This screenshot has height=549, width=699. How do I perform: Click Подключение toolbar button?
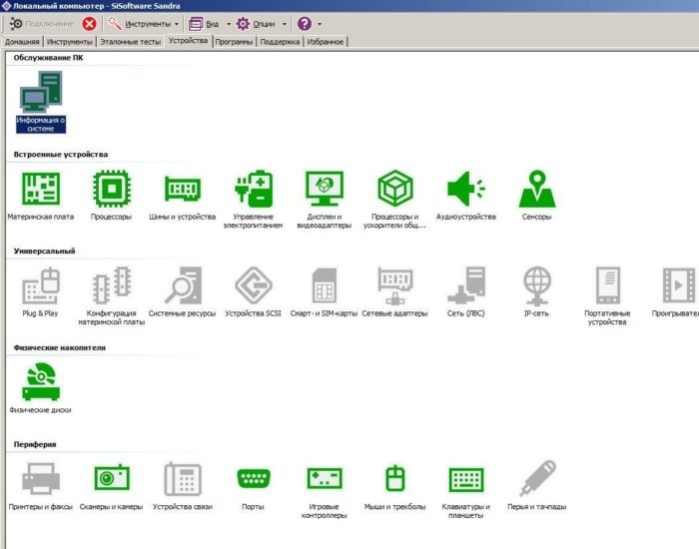point(41,24)
